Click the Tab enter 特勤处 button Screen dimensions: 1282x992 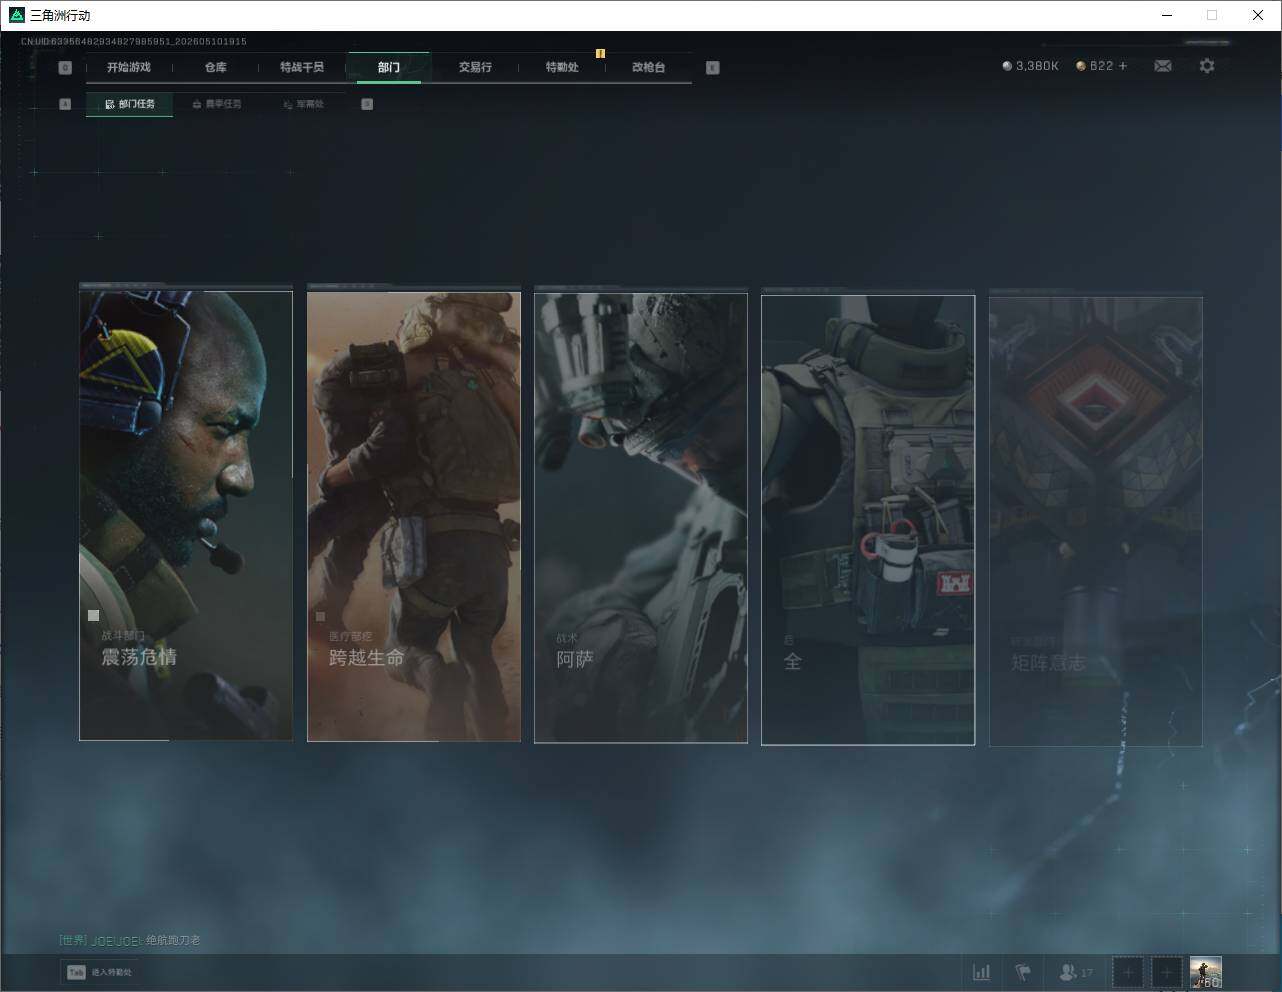100,972
